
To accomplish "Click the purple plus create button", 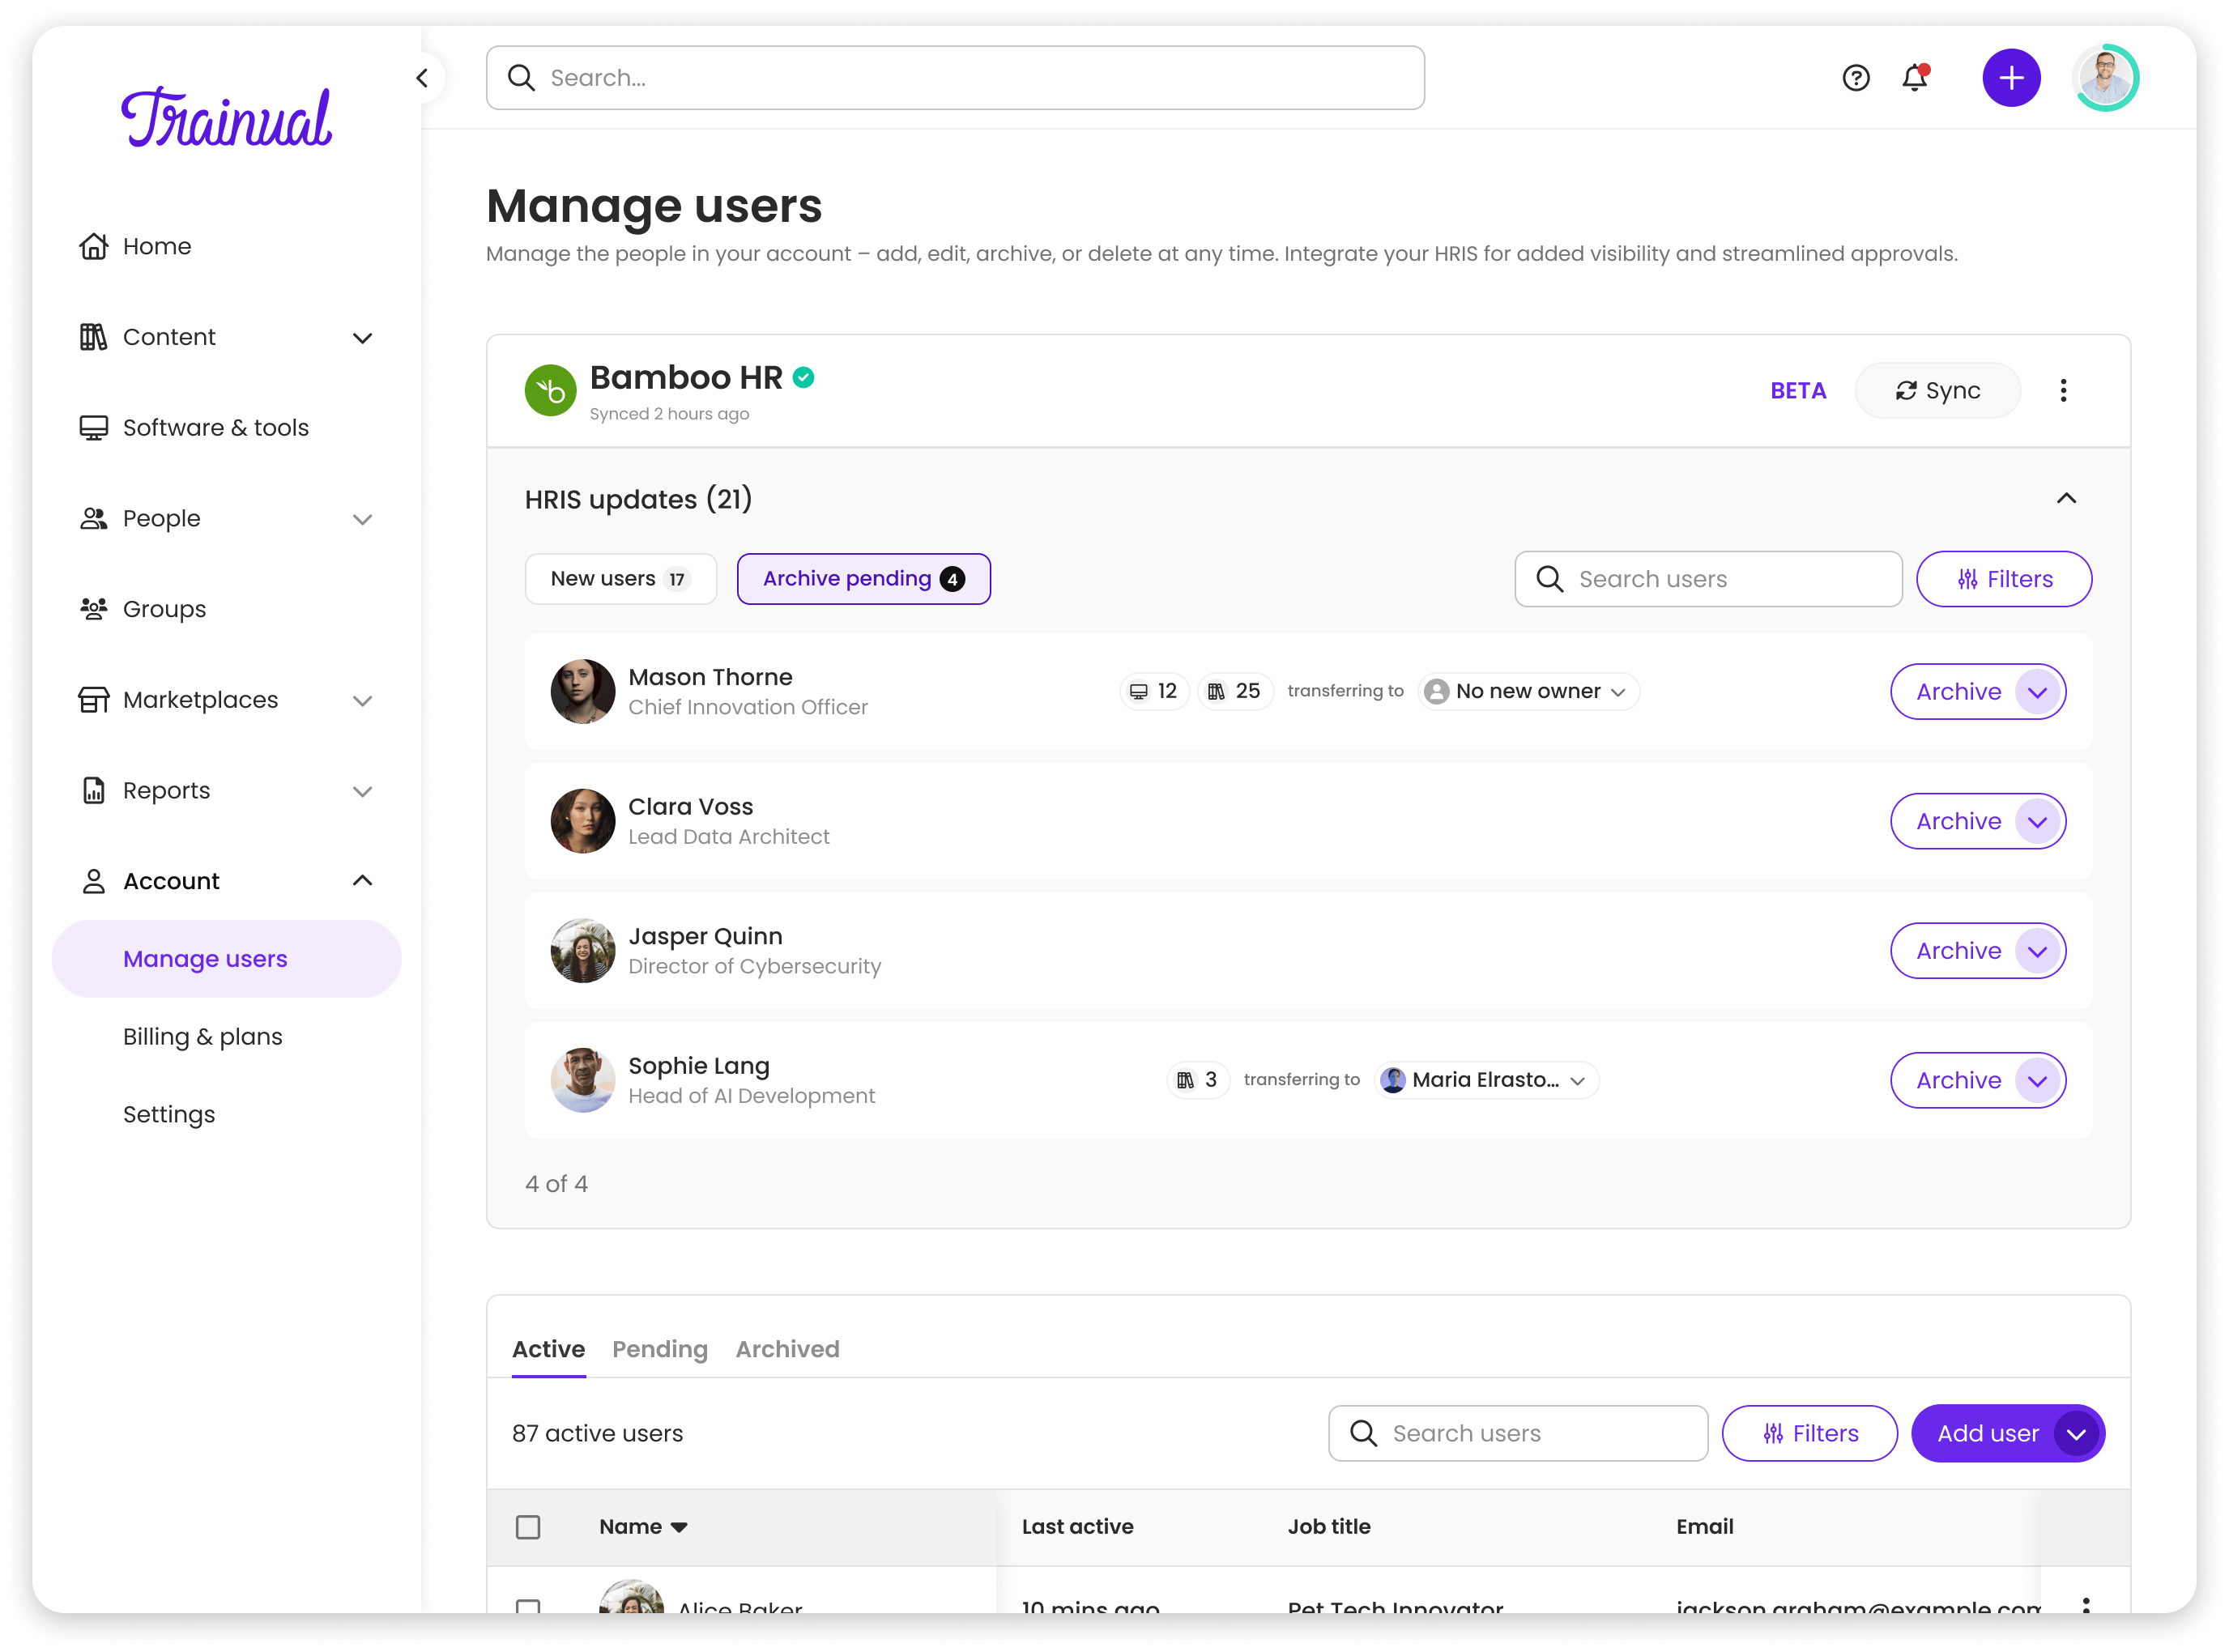I will (x=2010, y=78).
